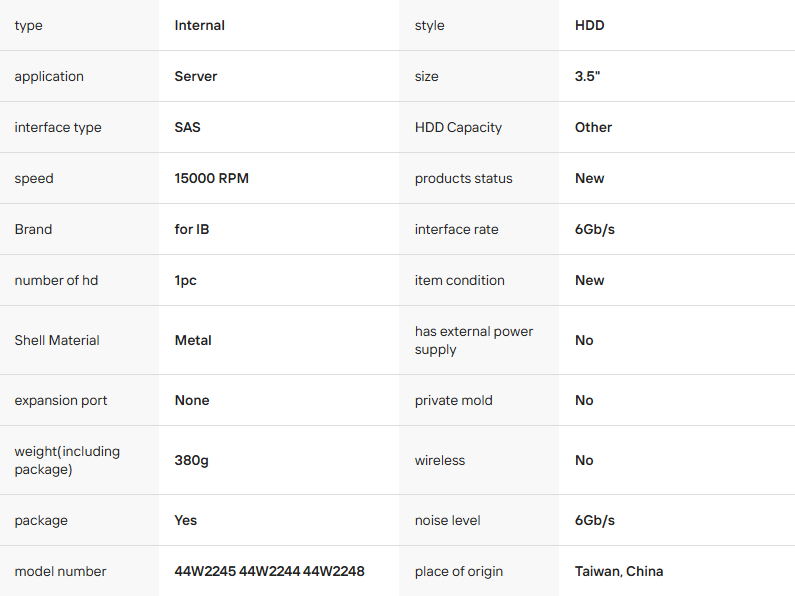Select the 'for IB' brand value

pyautogui.click(x=192, y=229)
